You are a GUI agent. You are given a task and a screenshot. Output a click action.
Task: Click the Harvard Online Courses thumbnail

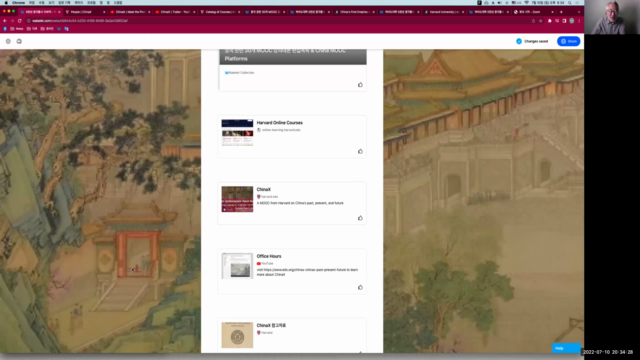tap(237, 133)
